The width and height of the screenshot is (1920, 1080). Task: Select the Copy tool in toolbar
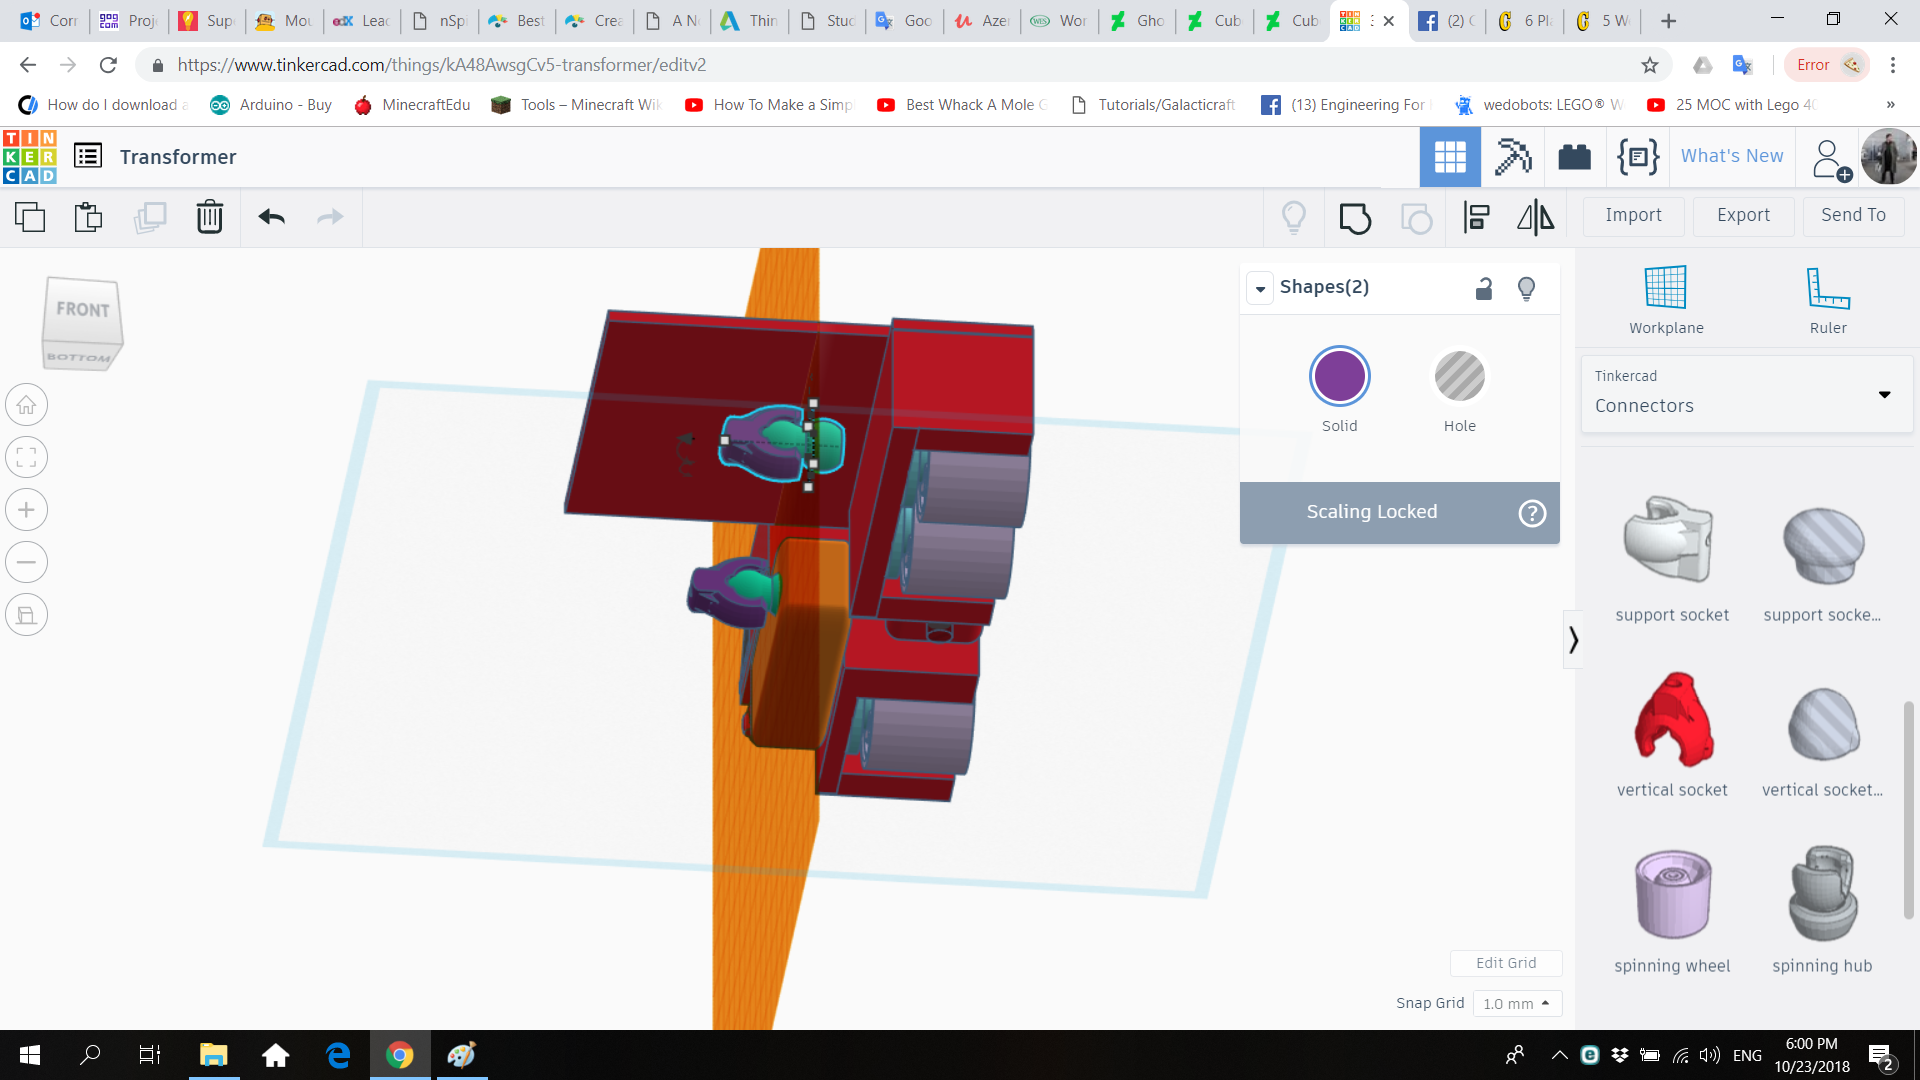pos(31,216)
